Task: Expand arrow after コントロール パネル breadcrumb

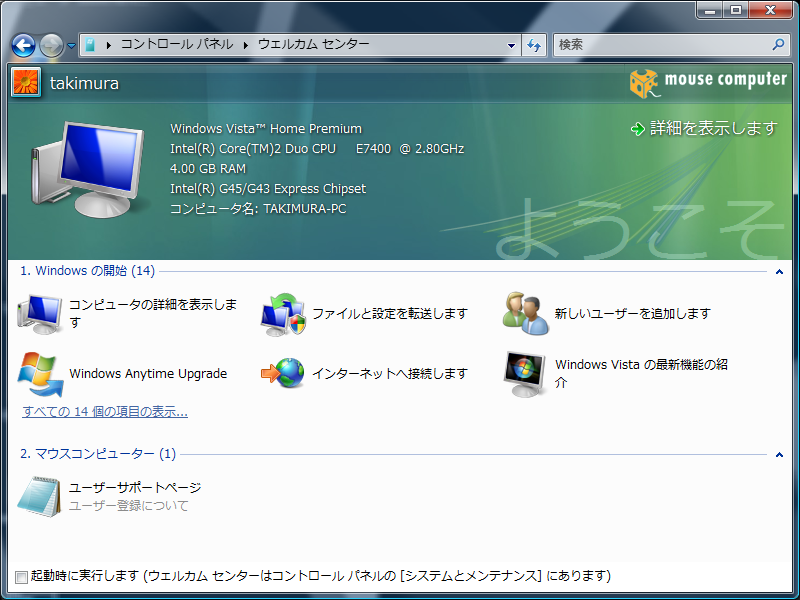Action: point(245,45)
